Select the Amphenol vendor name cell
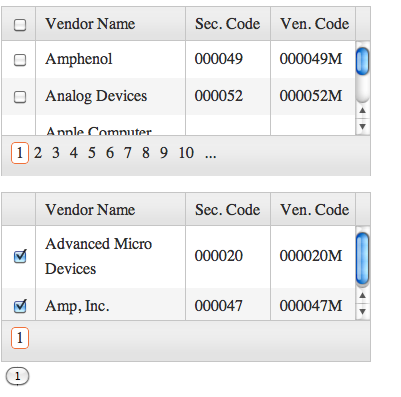 110,59
